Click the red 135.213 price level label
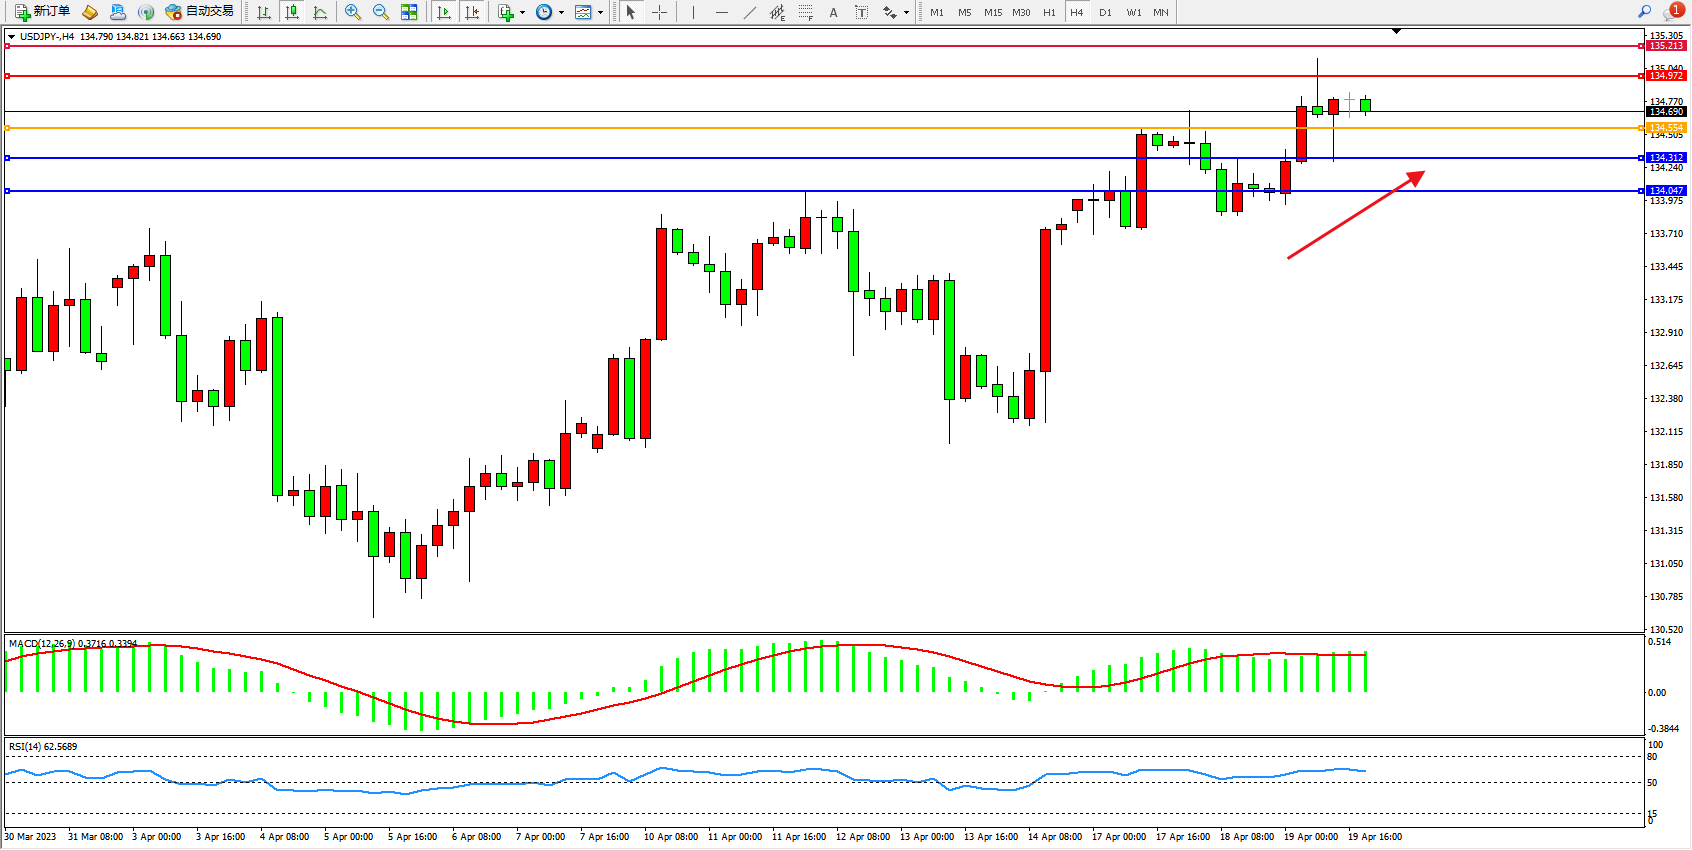 tap(1666, 46)
